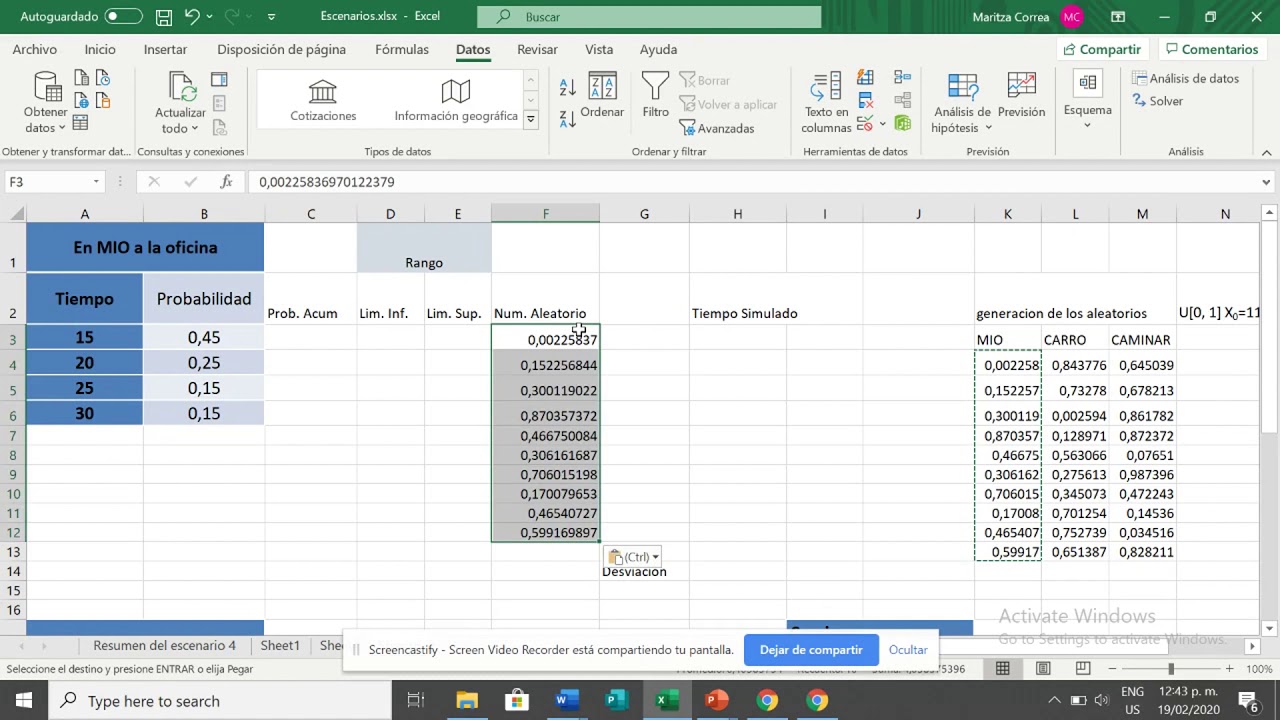The image size is (1280, 720).
Task: Click the Previsión forecast sheet icon
Action: point(1021,97)
